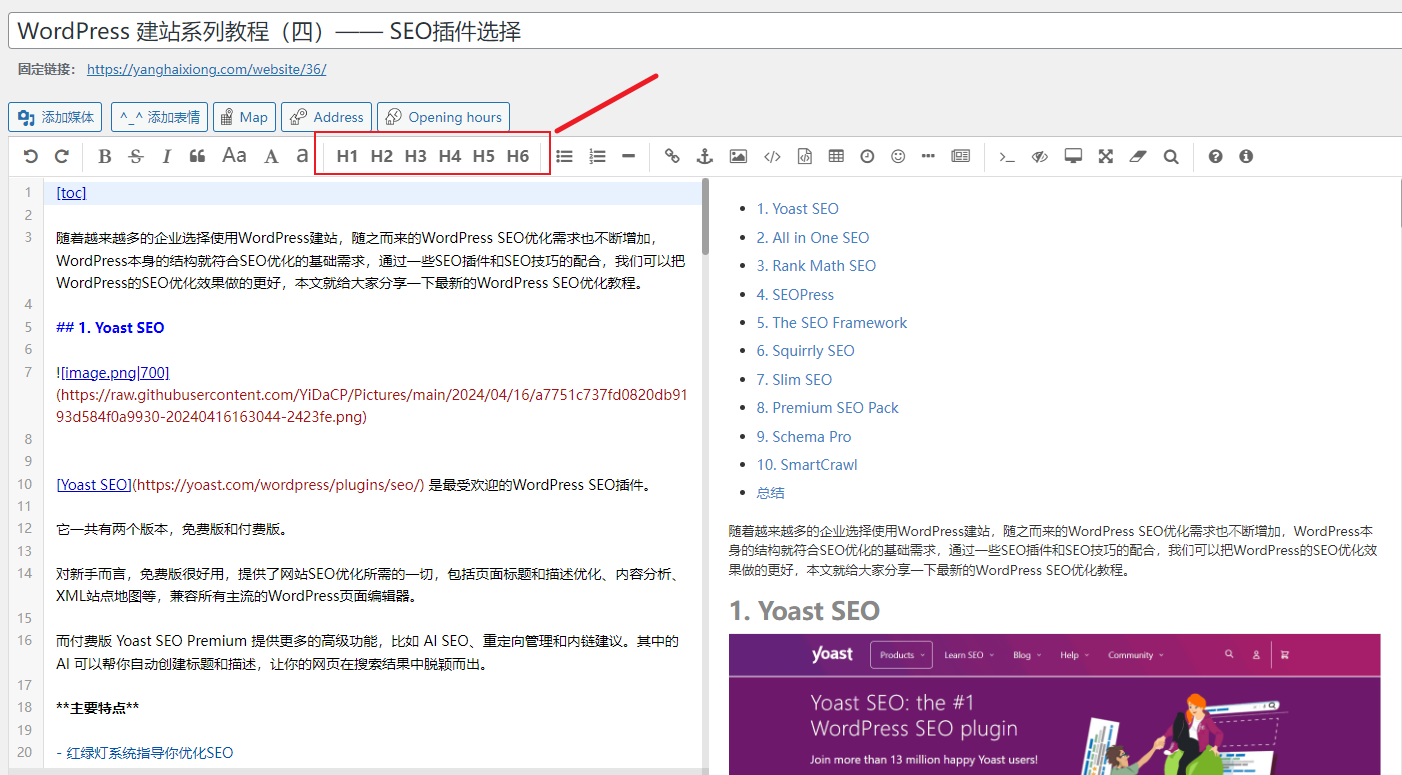Jump to 6. Squirrly SEO
The height and width of the screenshot is (775, 1402).
click(805, 350)
